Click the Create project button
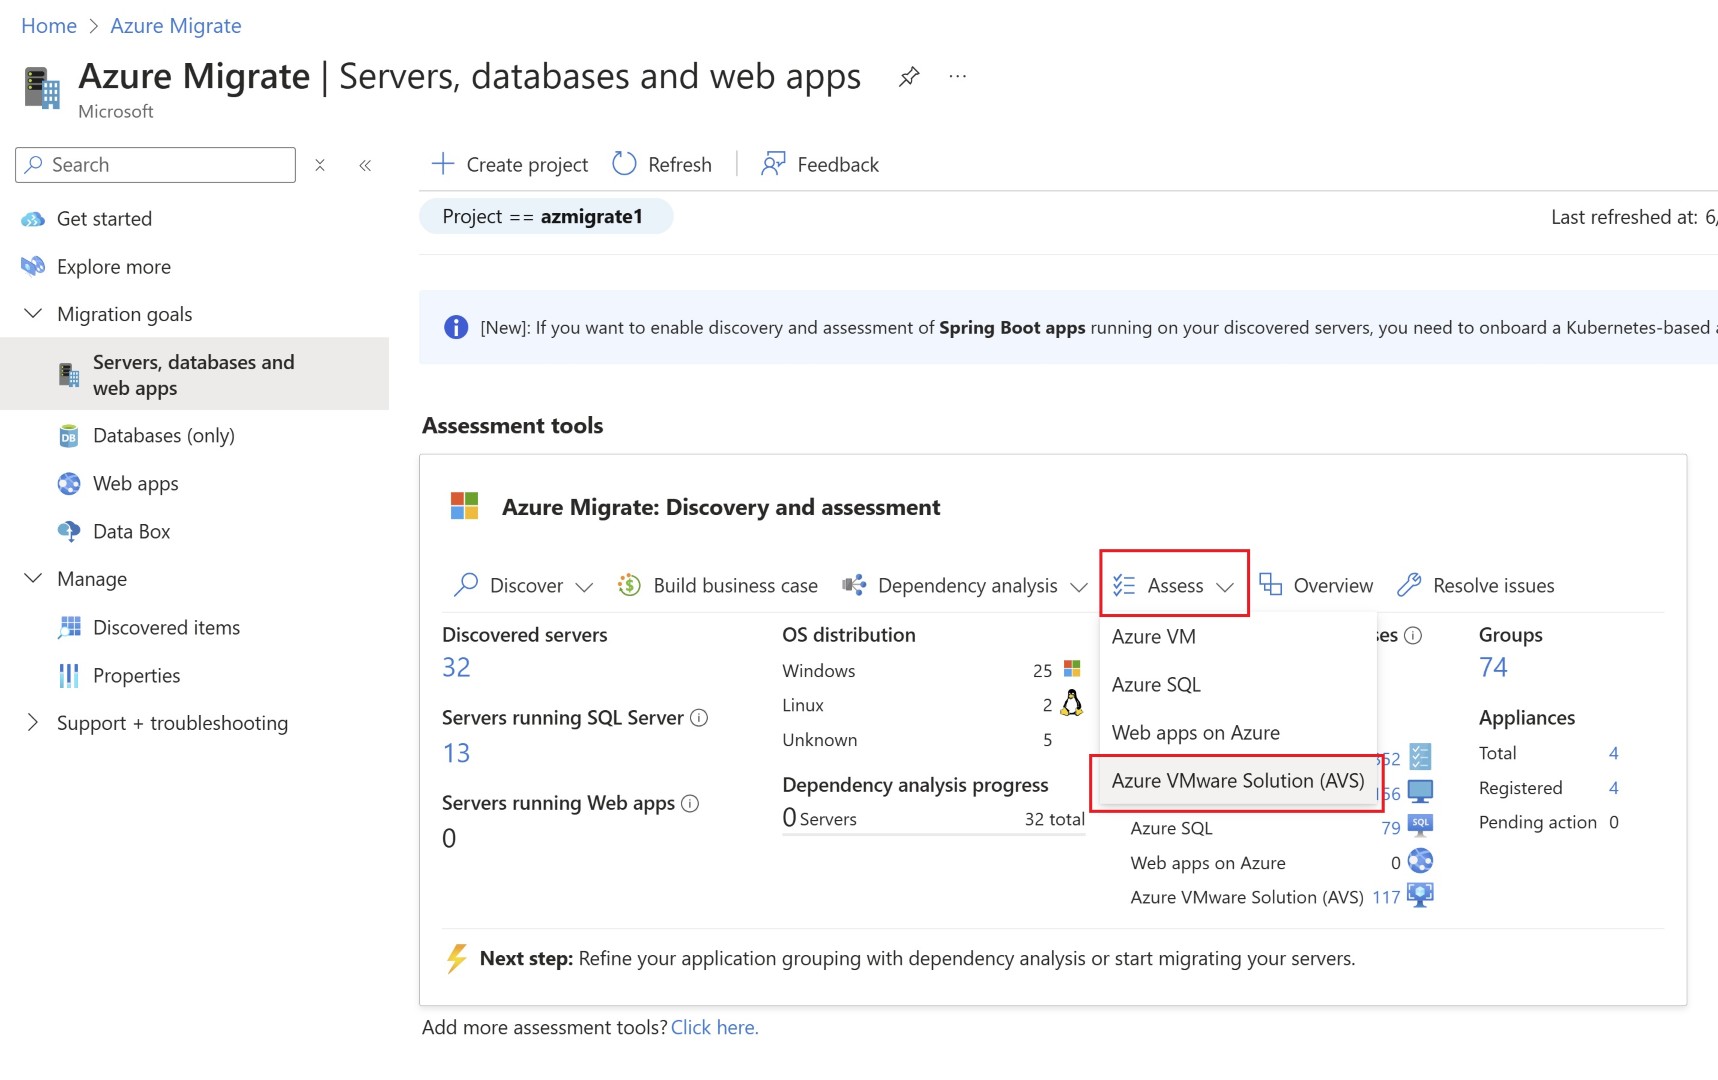Image resolution: width=1718 pixels, height=1080 pixels. (x=510, y=164)
